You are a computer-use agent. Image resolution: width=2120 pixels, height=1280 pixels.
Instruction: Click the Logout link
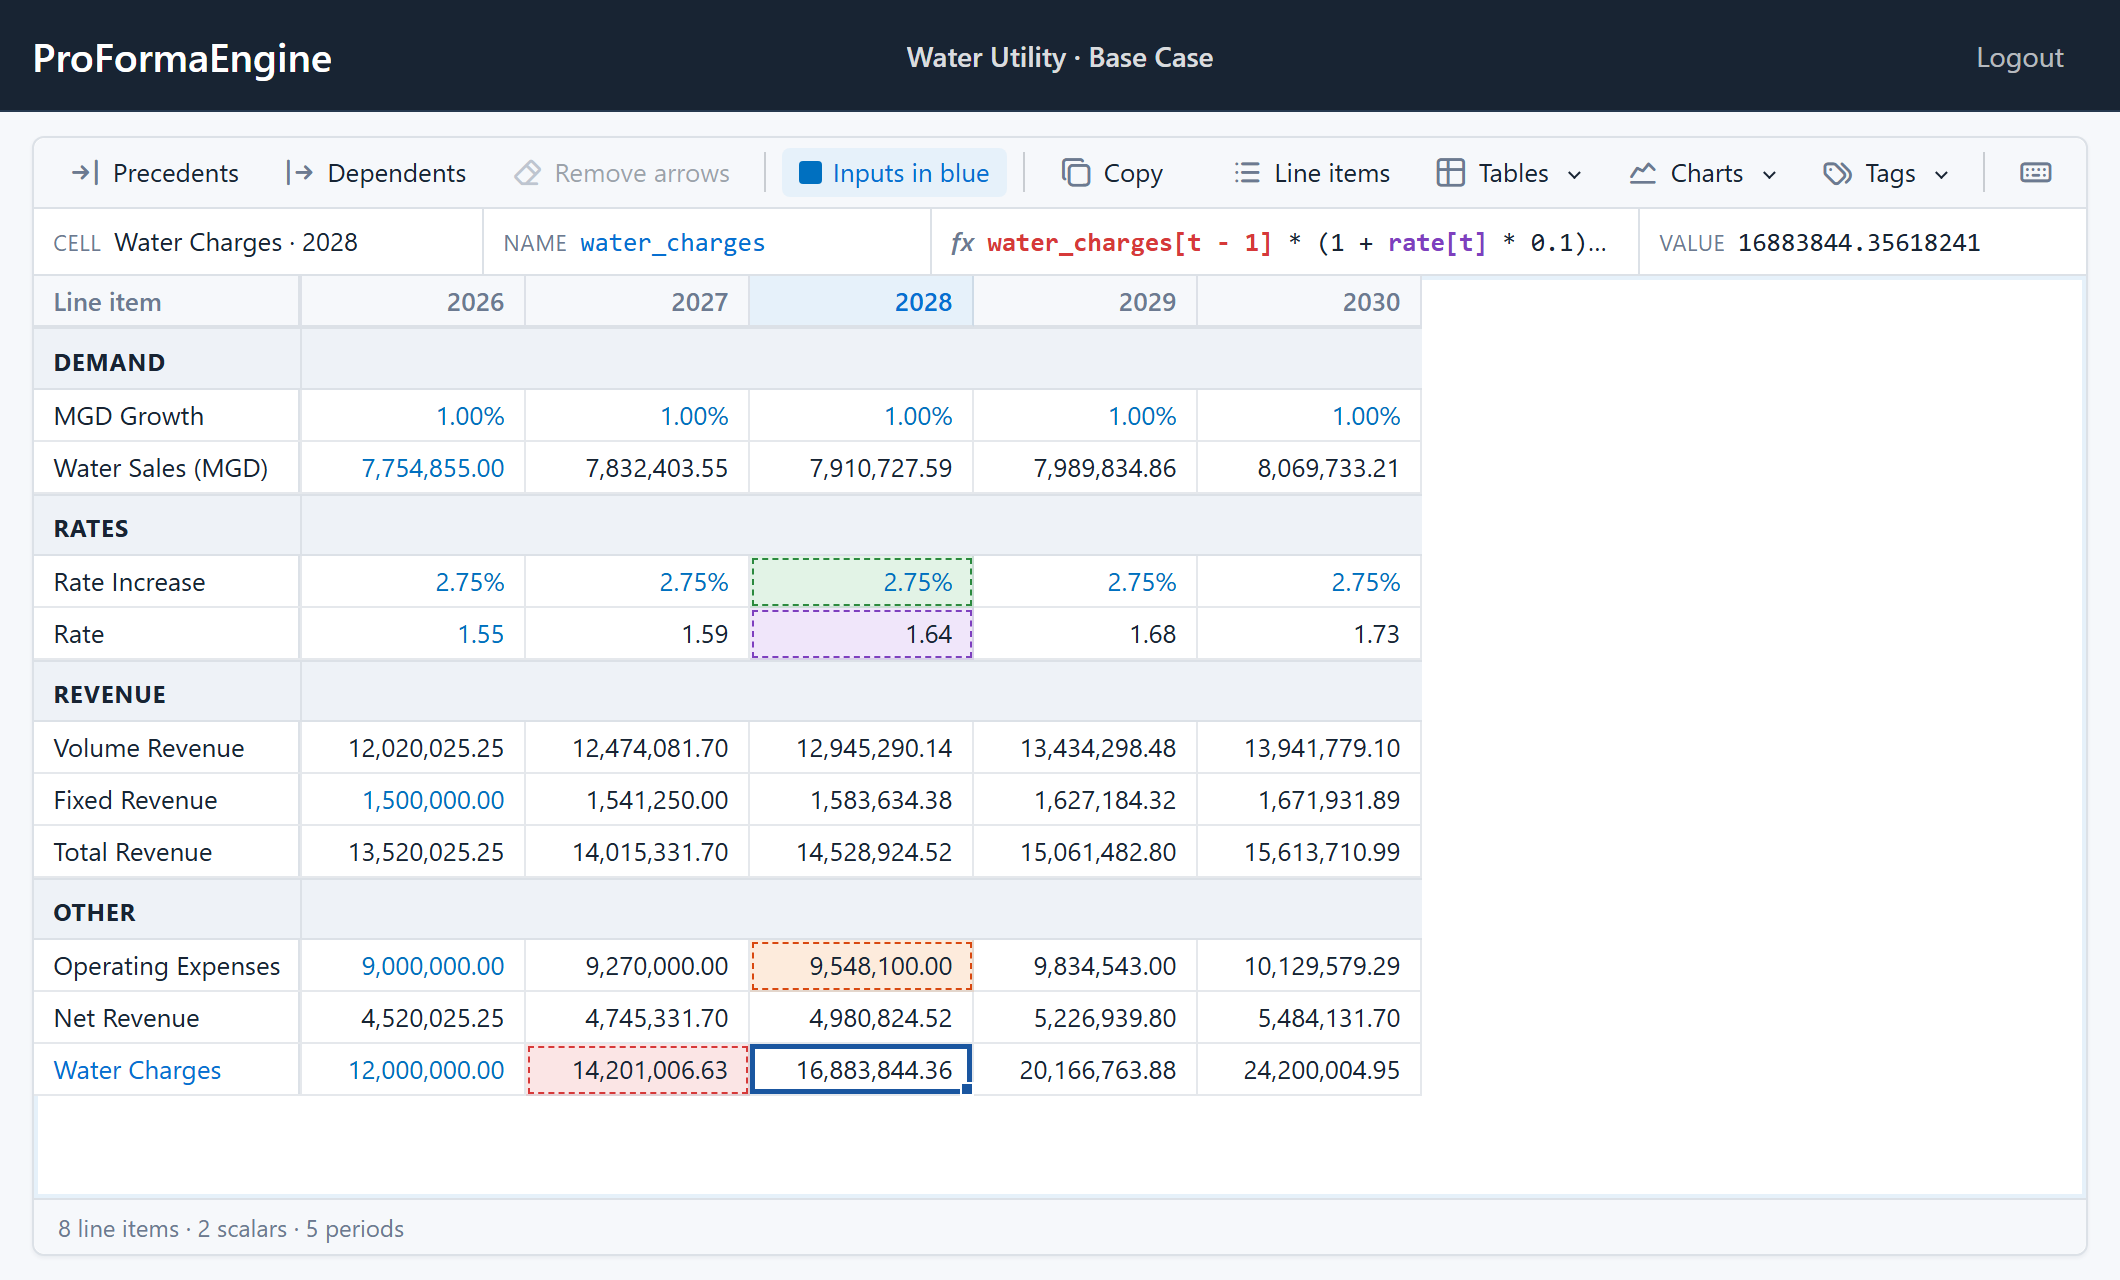pyautogui.click(x=2019, y=58)
